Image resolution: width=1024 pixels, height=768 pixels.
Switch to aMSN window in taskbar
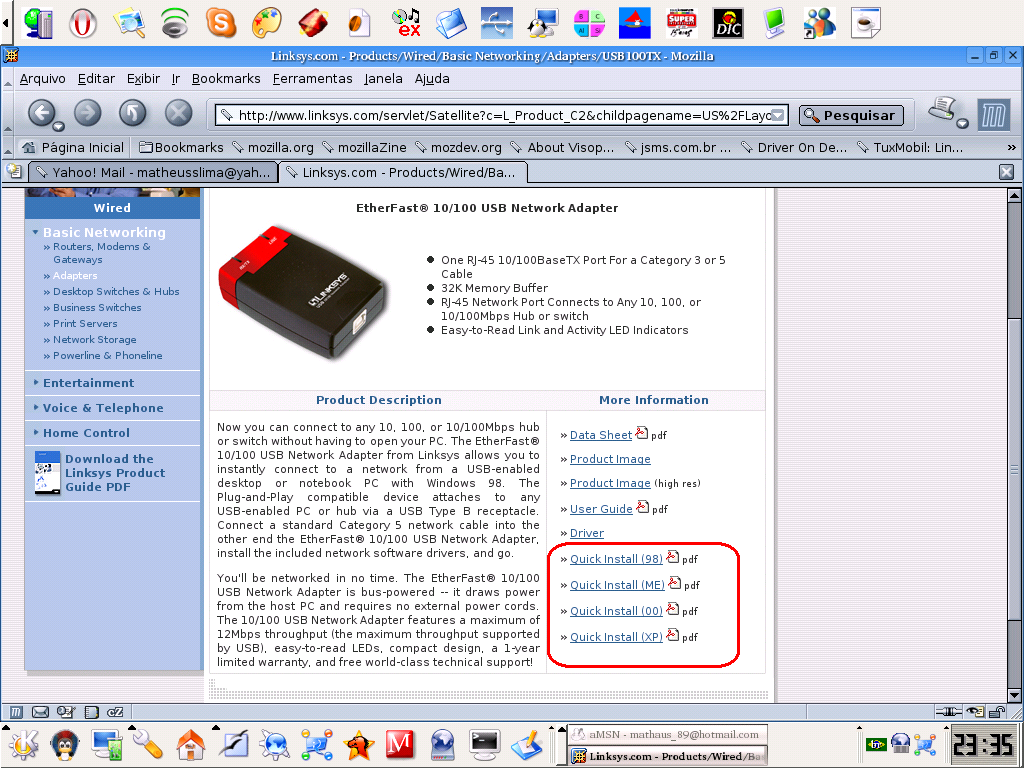(667, 734)
